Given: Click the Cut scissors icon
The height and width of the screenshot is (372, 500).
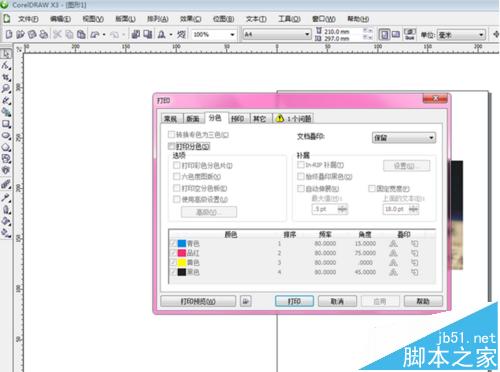Looking at the screenshot, I should [57, 34].
